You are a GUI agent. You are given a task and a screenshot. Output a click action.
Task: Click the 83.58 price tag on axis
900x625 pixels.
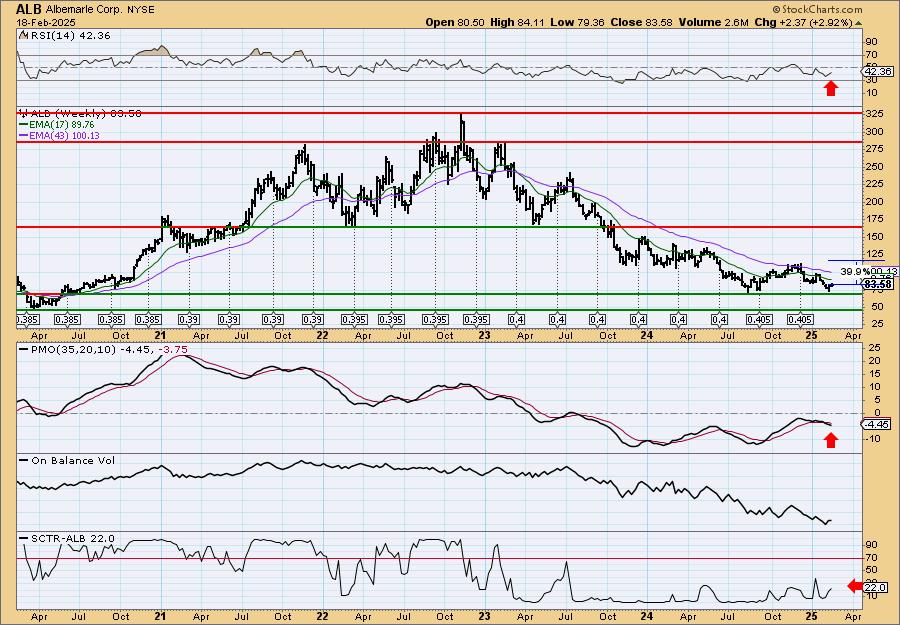click(878, 284)
